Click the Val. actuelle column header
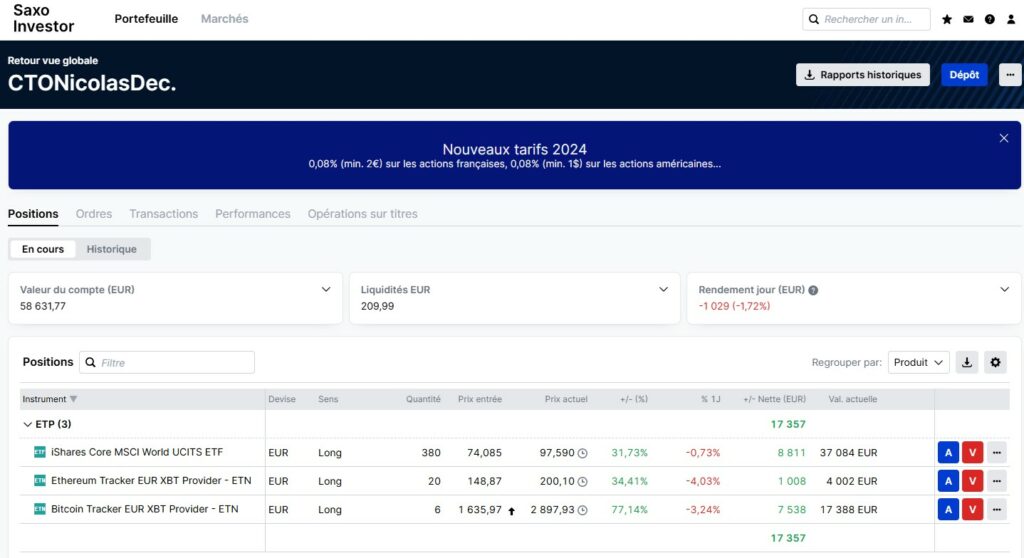This screenshot has width=1024, height=558. (x=853, y=399)
